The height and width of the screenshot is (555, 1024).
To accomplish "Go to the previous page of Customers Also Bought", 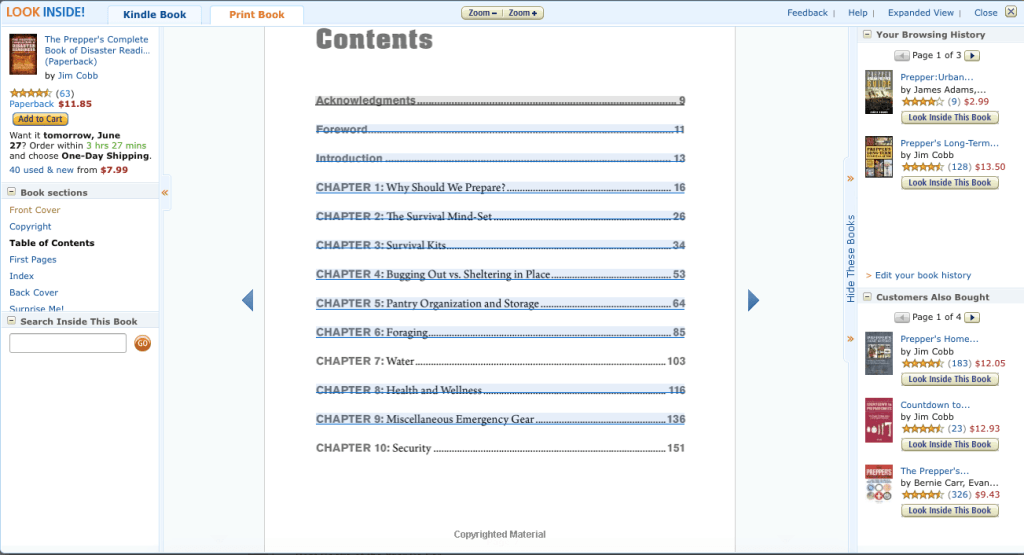I will (x=902, y=317).
